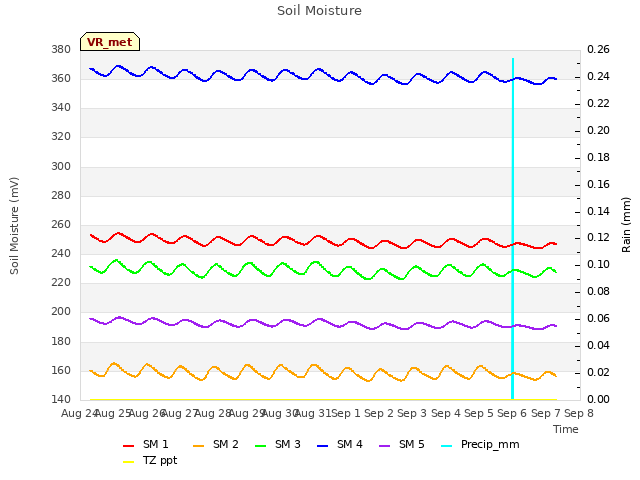This screenshot has width=640, height=480.
Task: Click the VR_met annotation label
Action: pos(110,42)
